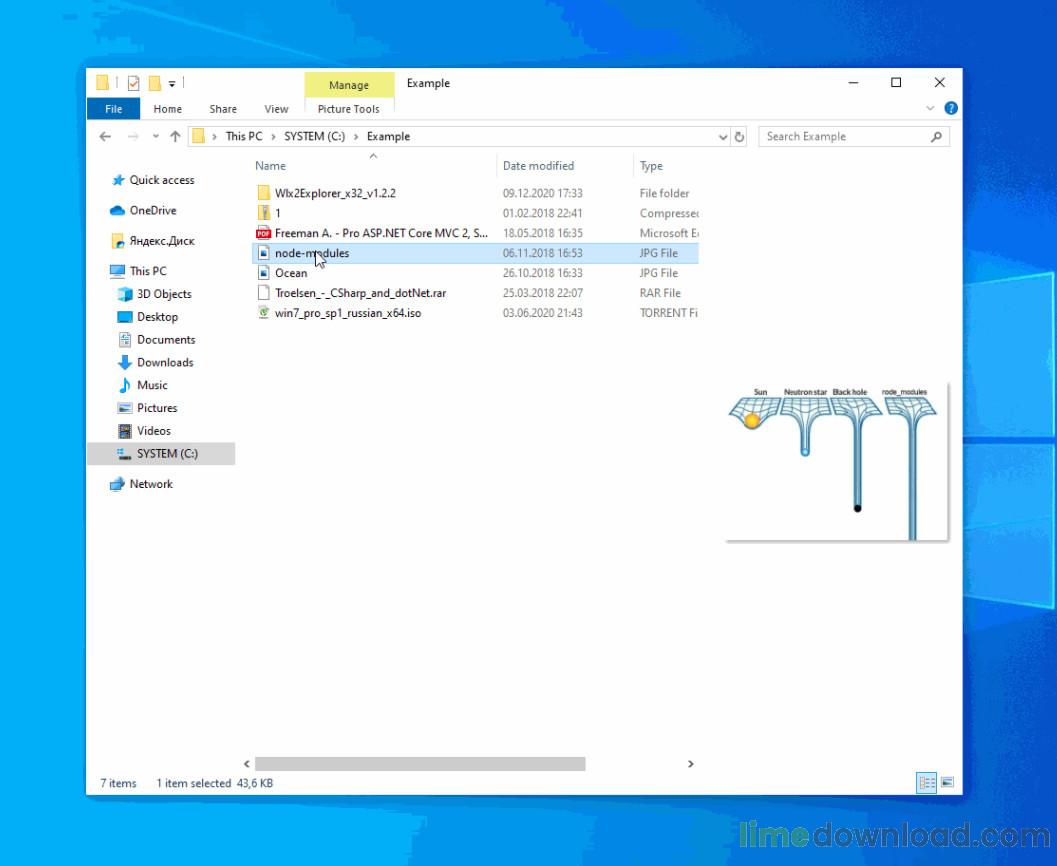1057x866 pixels.
Task: Sort files by Date modified column
Action: (538, 166)
